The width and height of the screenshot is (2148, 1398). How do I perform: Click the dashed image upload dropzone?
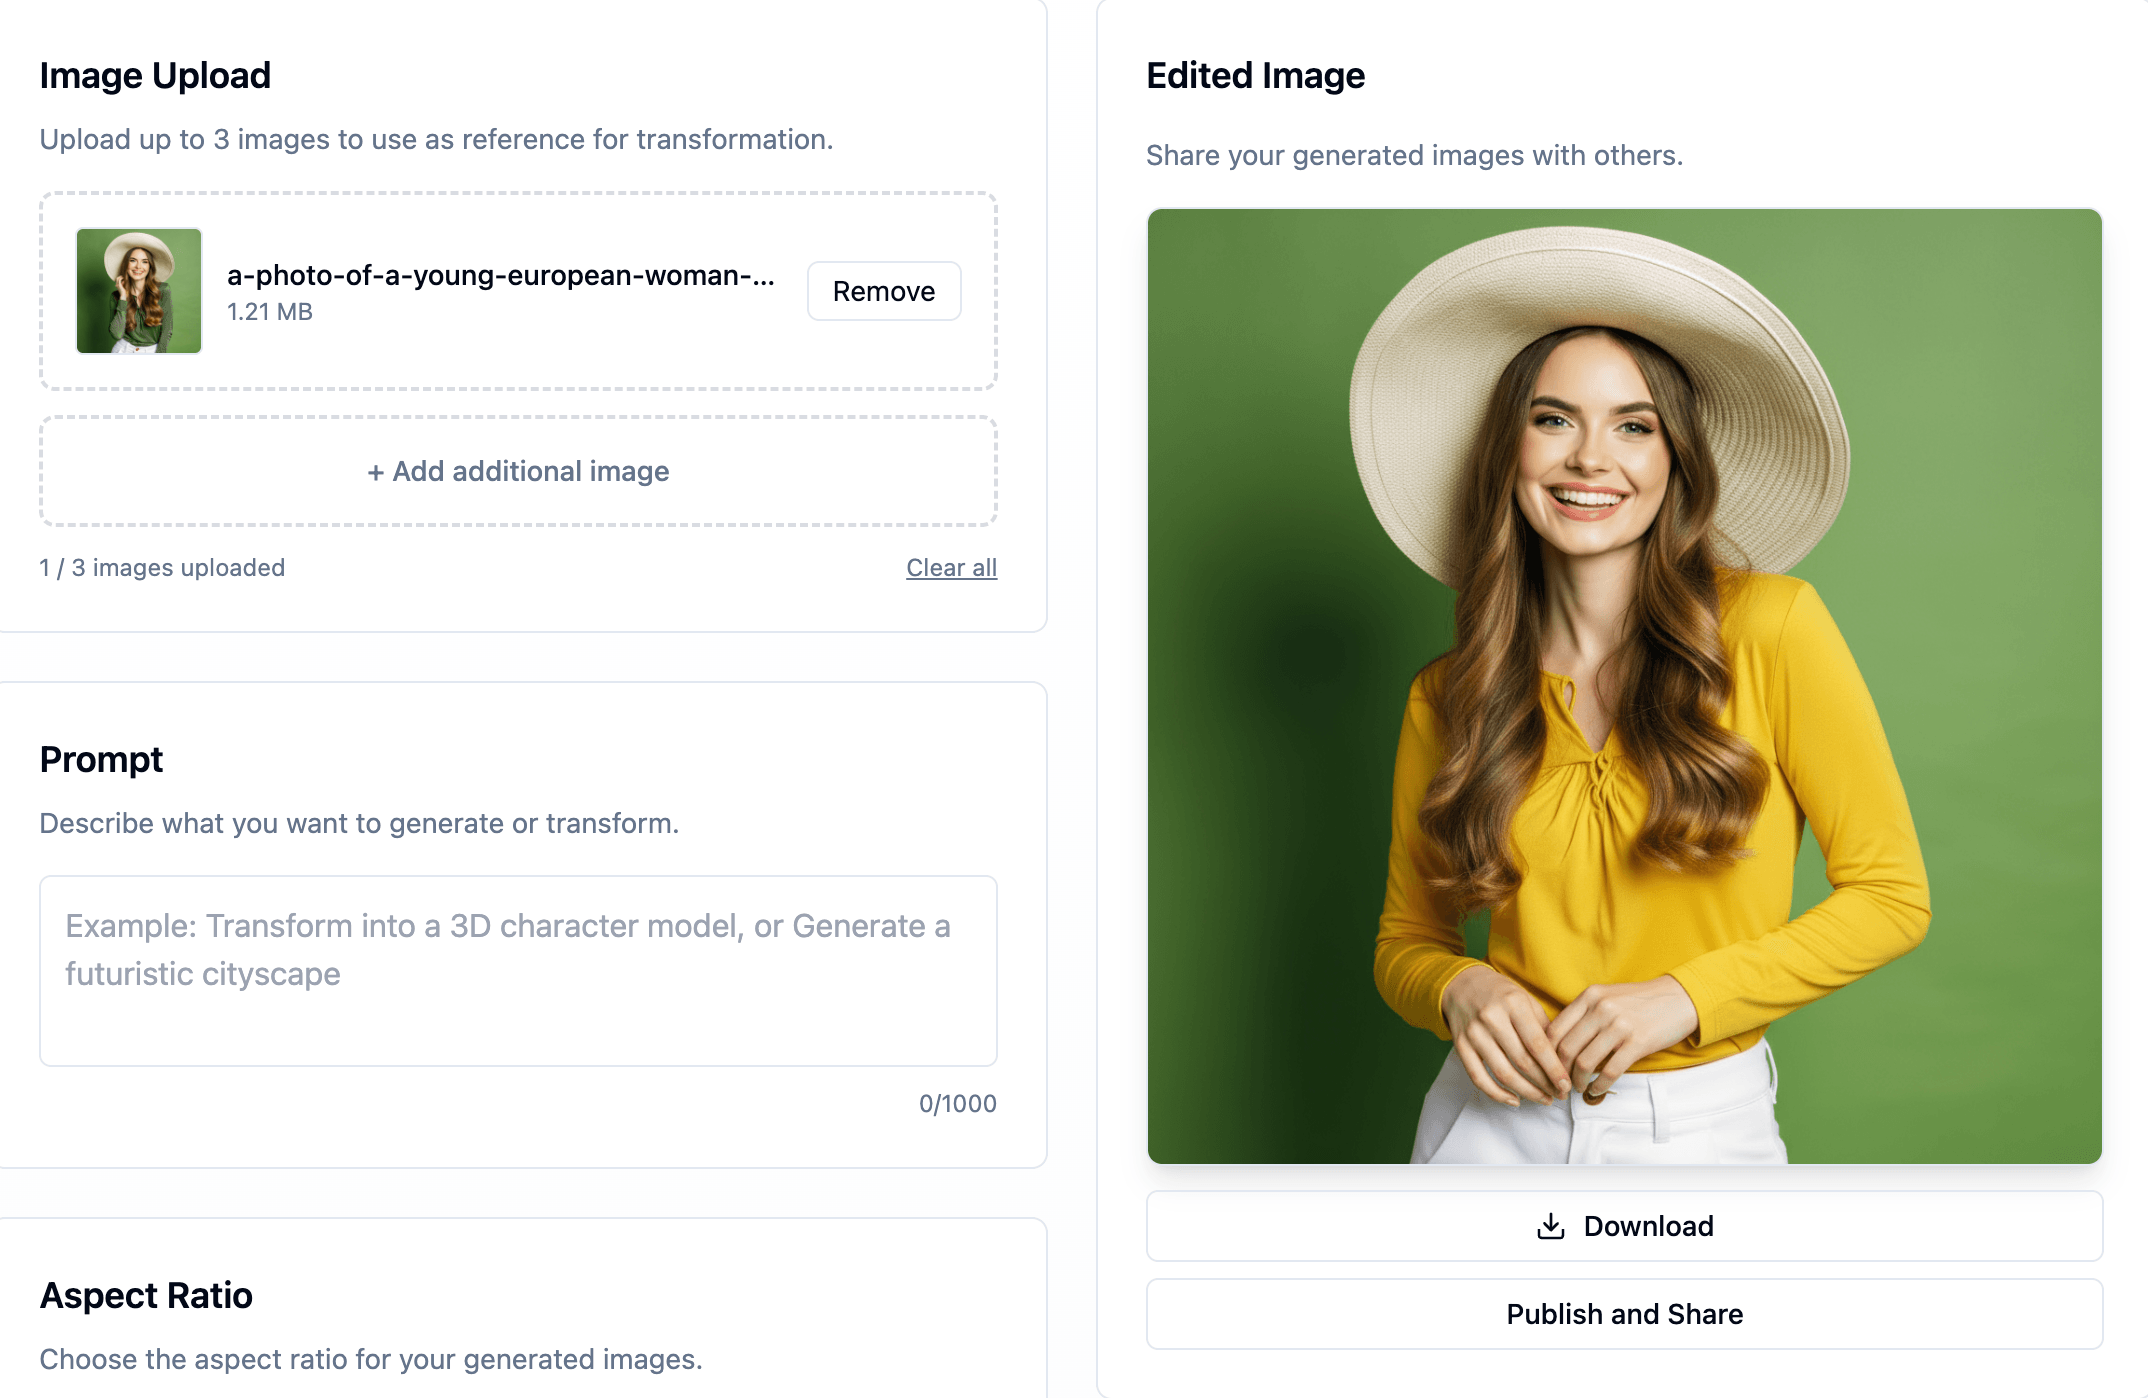tap(518, 290)
